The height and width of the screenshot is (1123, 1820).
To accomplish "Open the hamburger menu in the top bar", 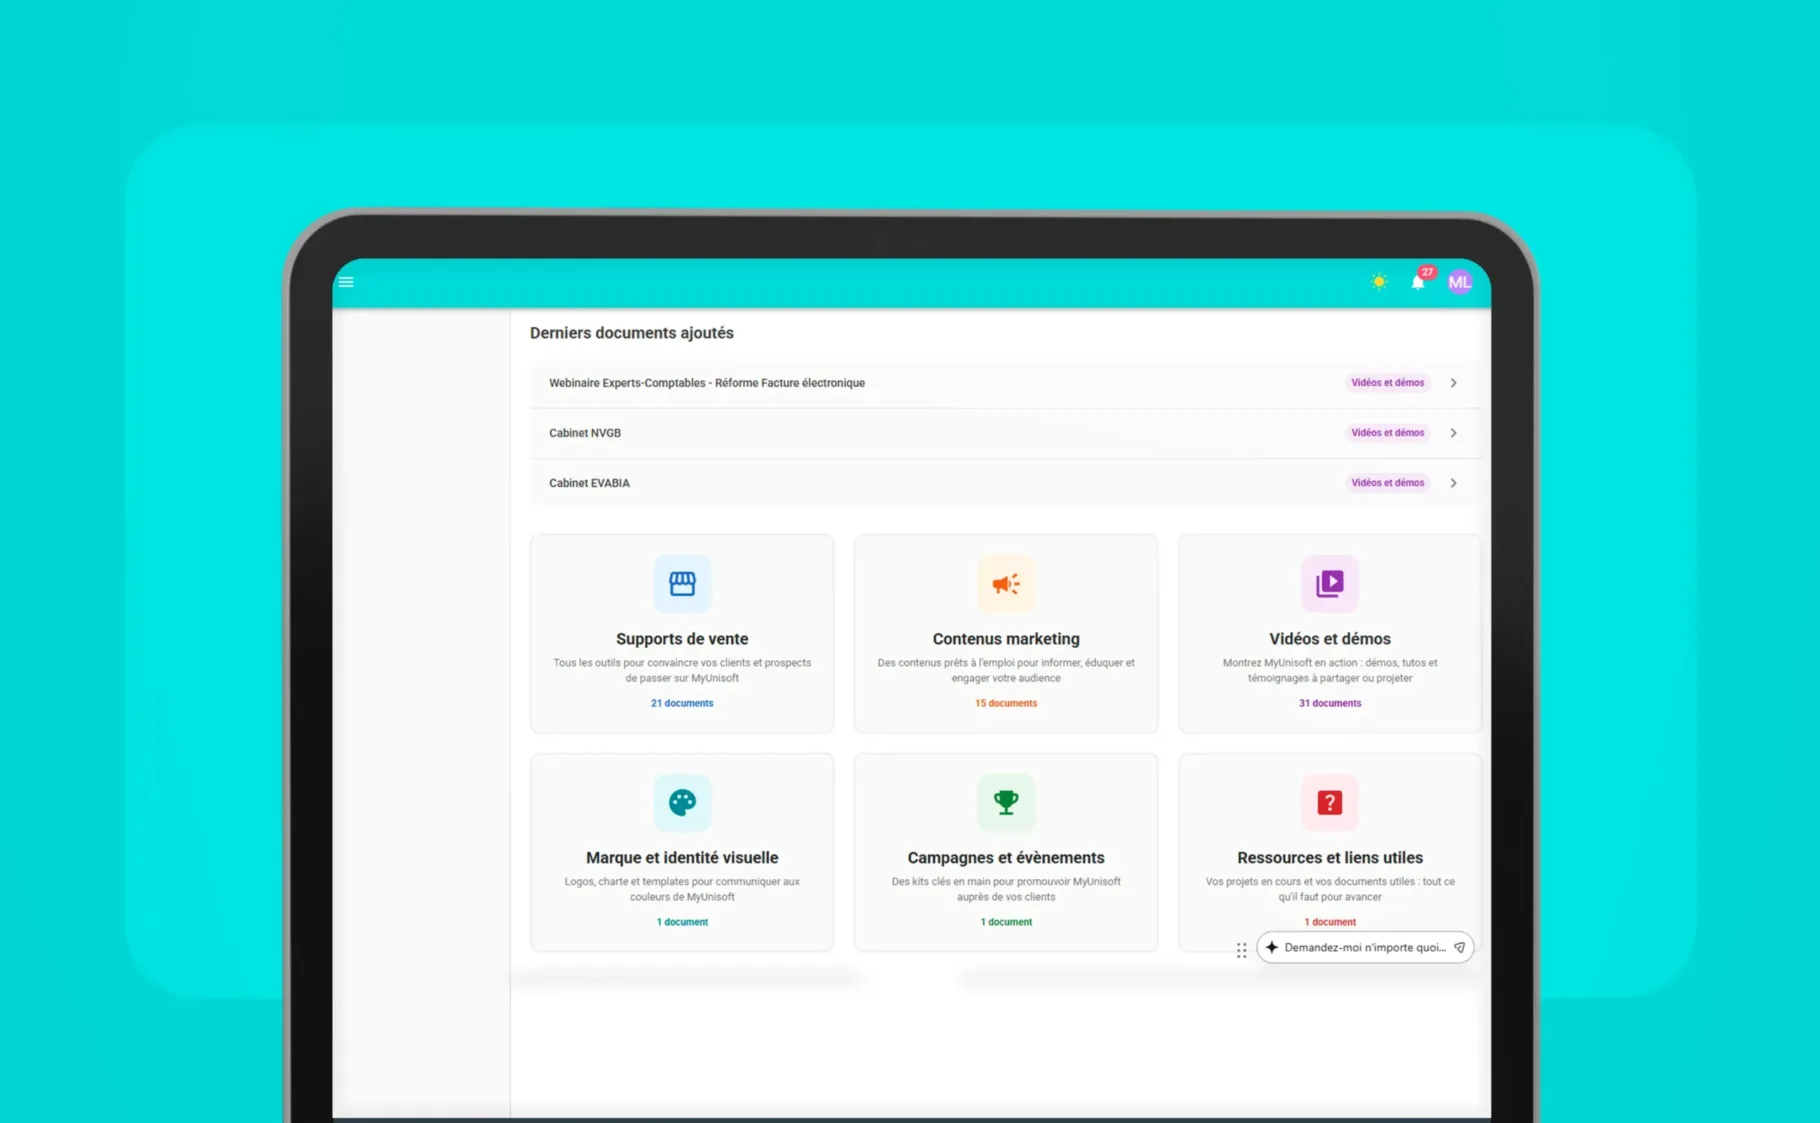I will point(346,282).
